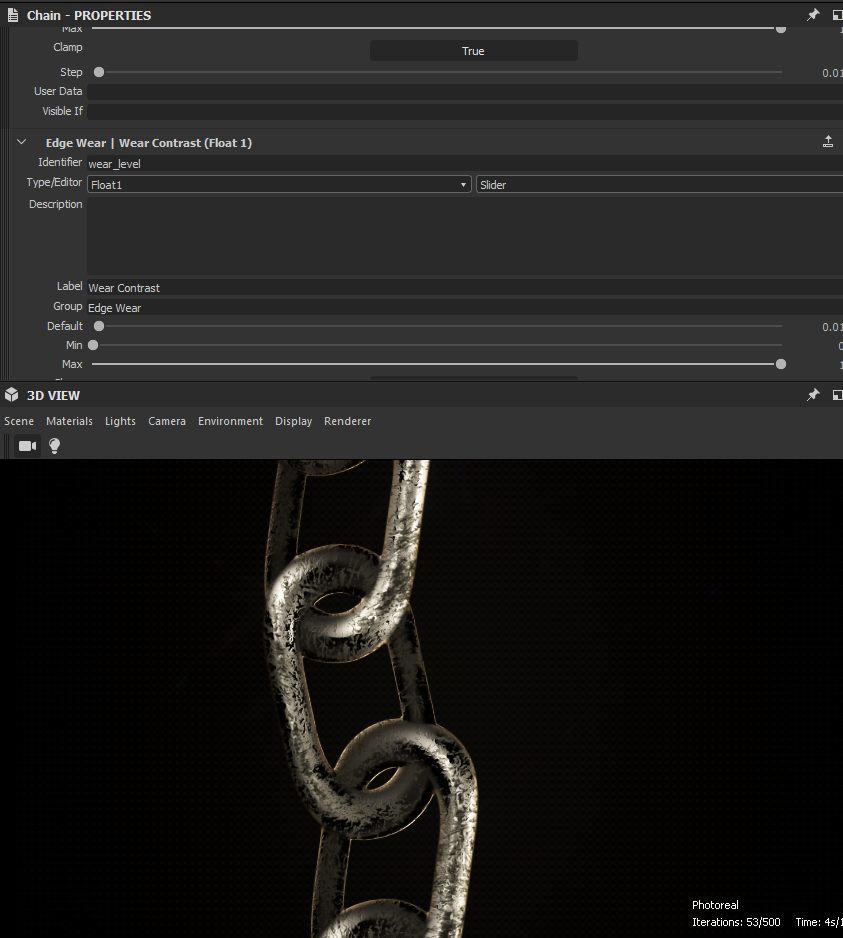Toggle the camera icon in the 3D View toolbar

tap(28, 446)
